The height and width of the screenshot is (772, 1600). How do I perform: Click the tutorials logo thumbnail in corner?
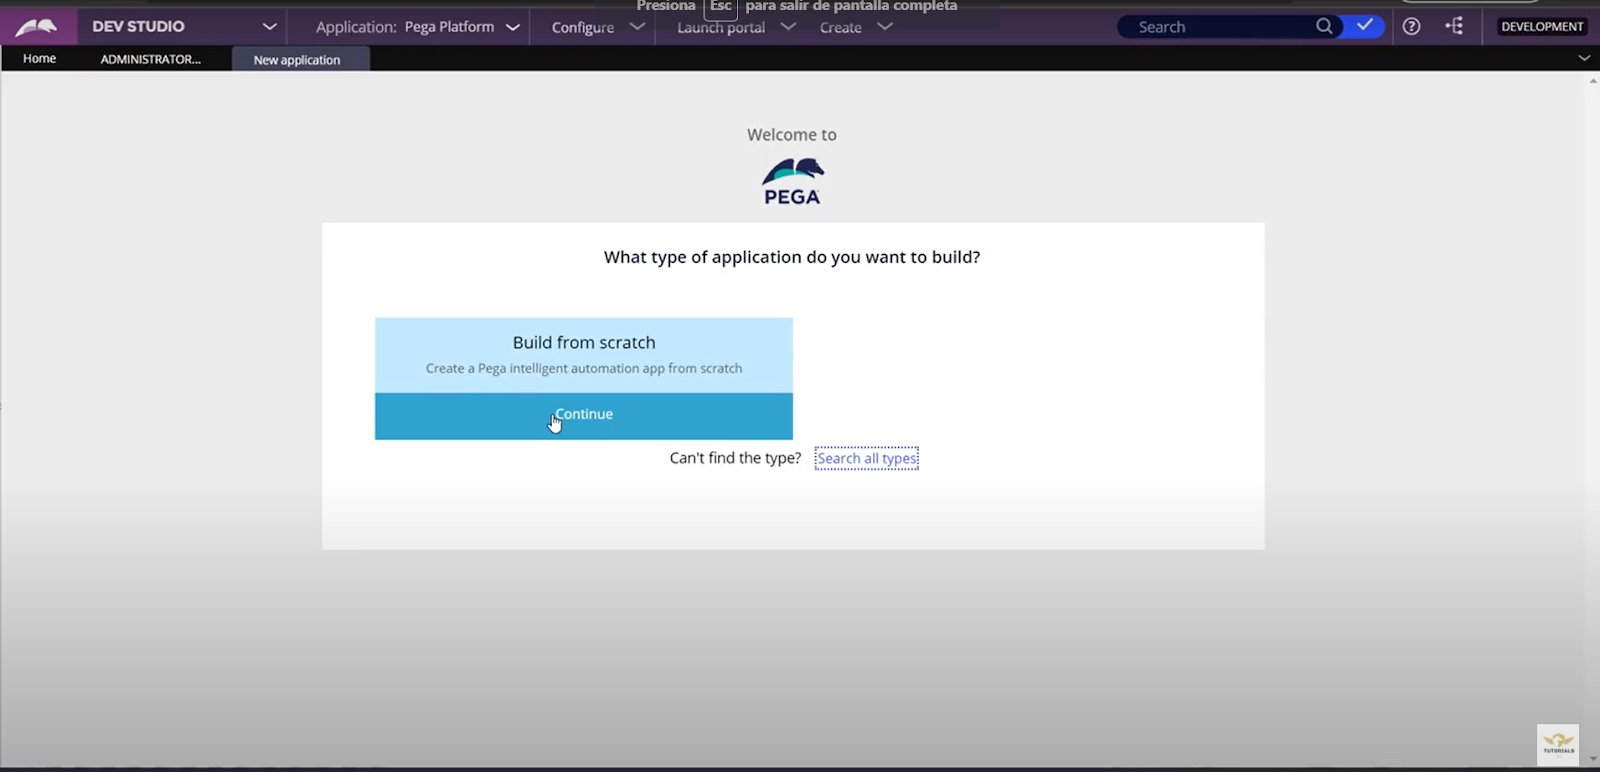(x=1558, y=745)
